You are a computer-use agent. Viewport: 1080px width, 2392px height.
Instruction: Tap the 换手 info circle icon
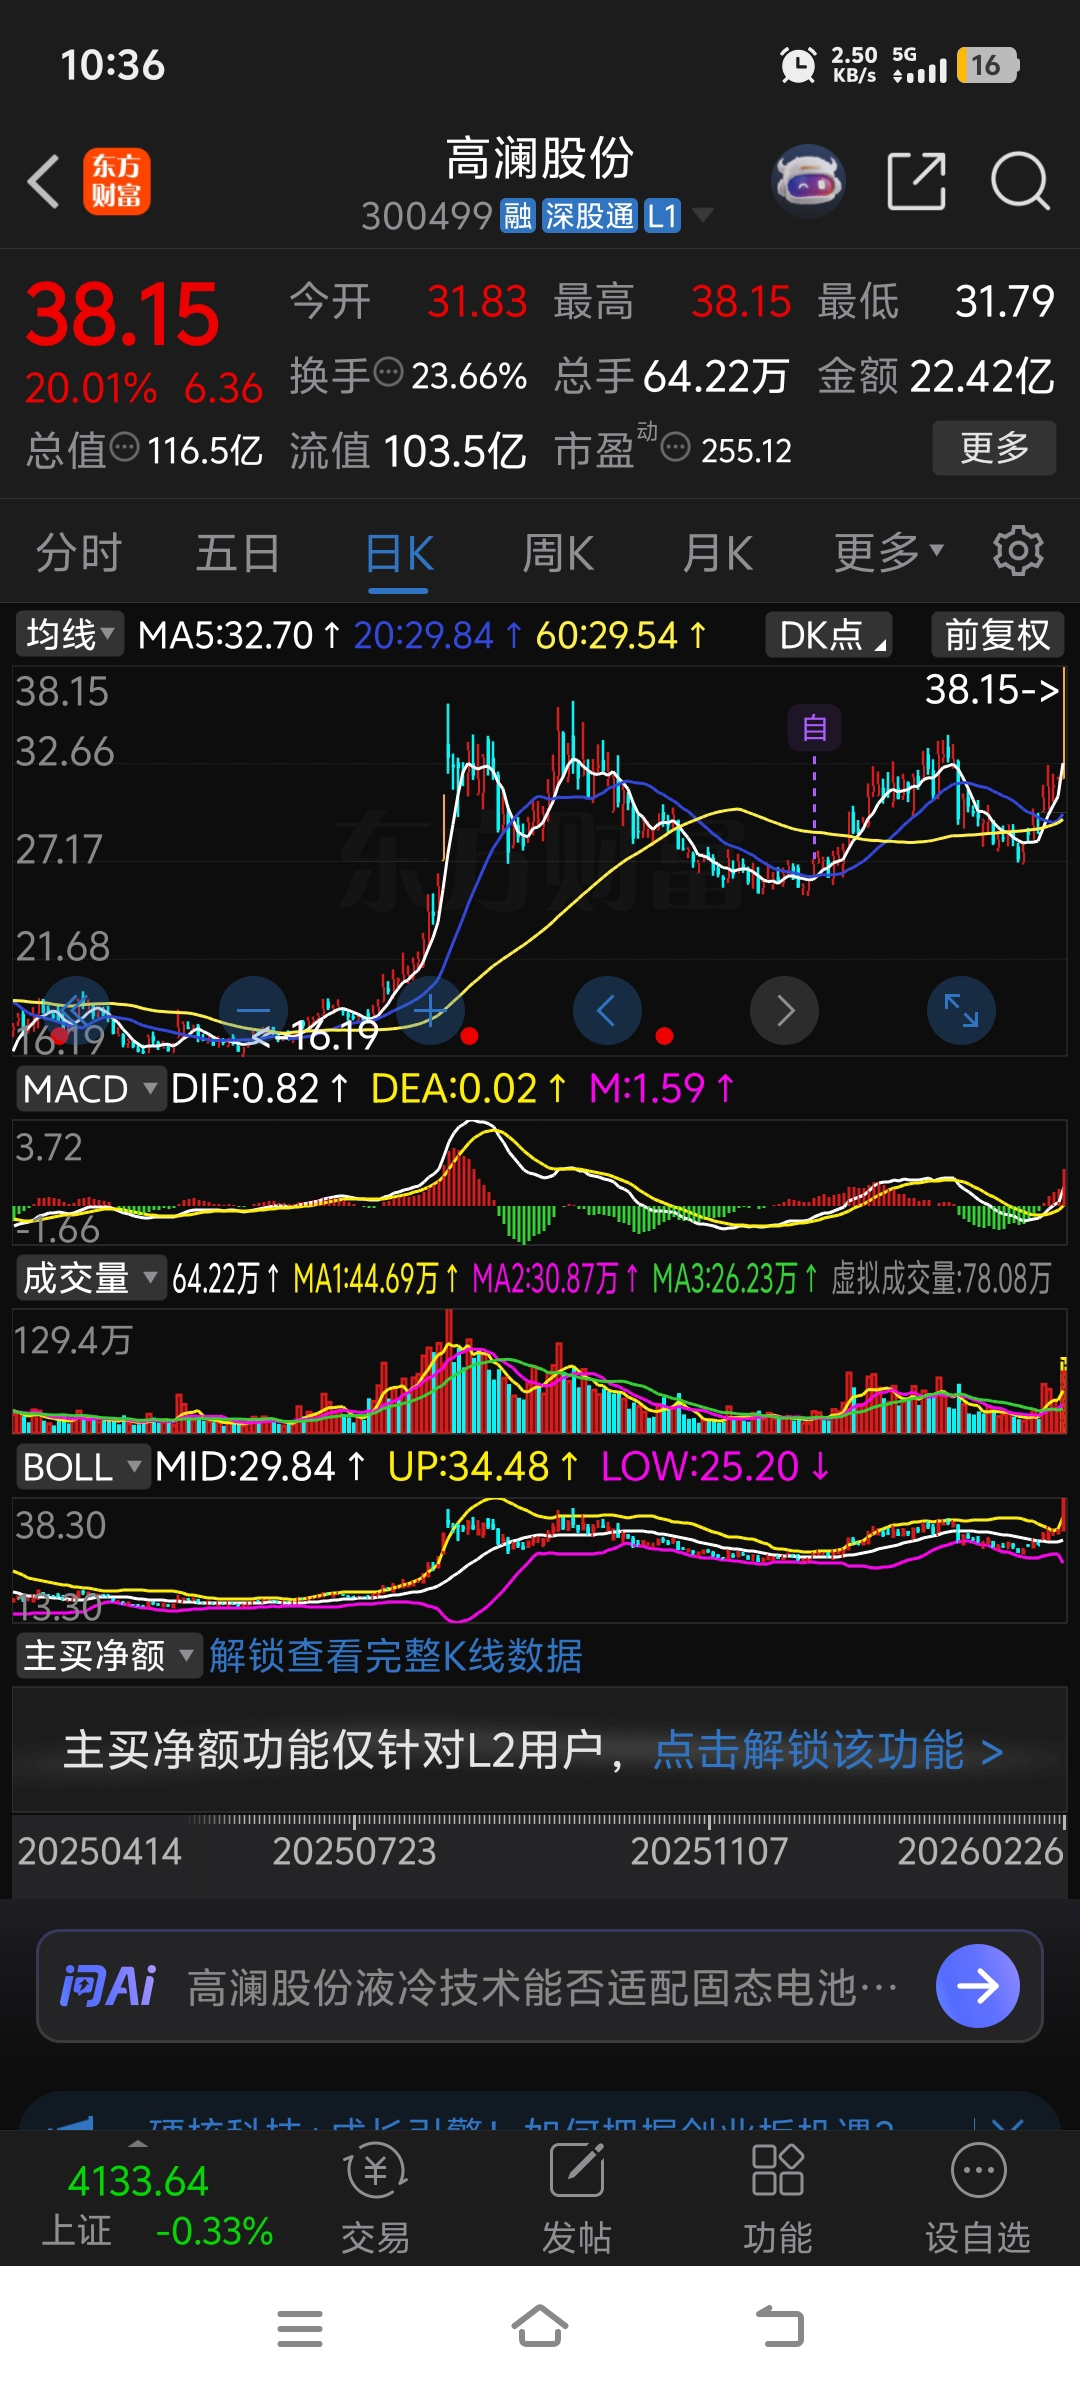coord(388,373)
